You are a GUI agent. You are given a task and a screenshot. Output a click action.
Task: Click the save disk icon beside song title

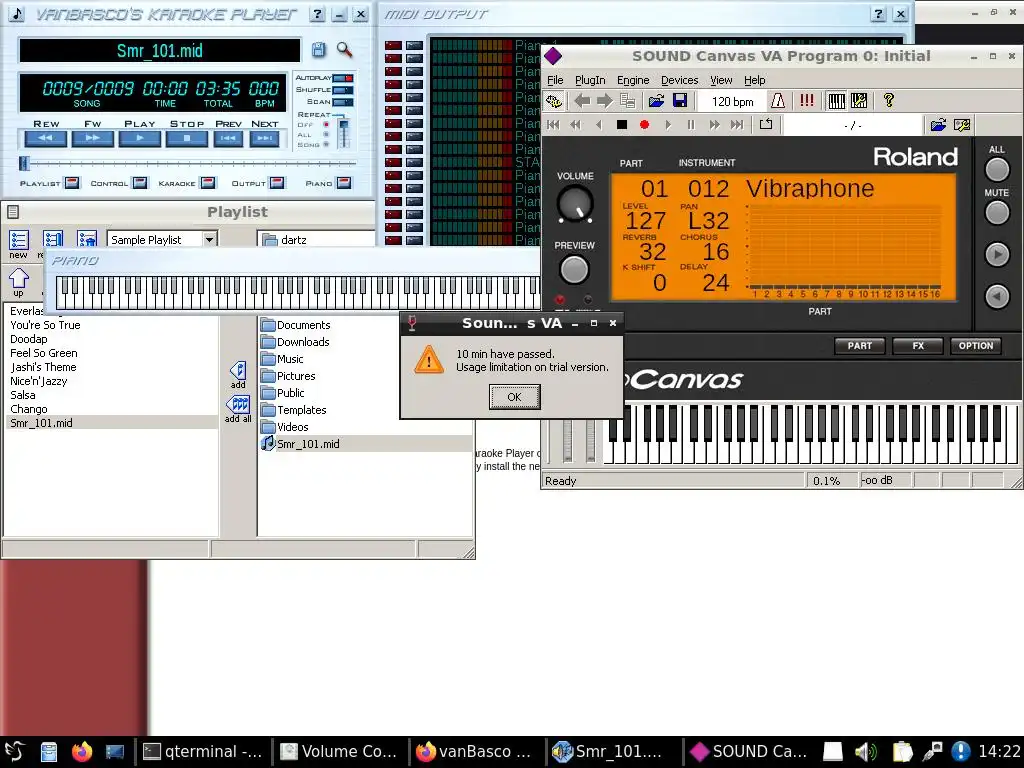(x=318, y=50)
